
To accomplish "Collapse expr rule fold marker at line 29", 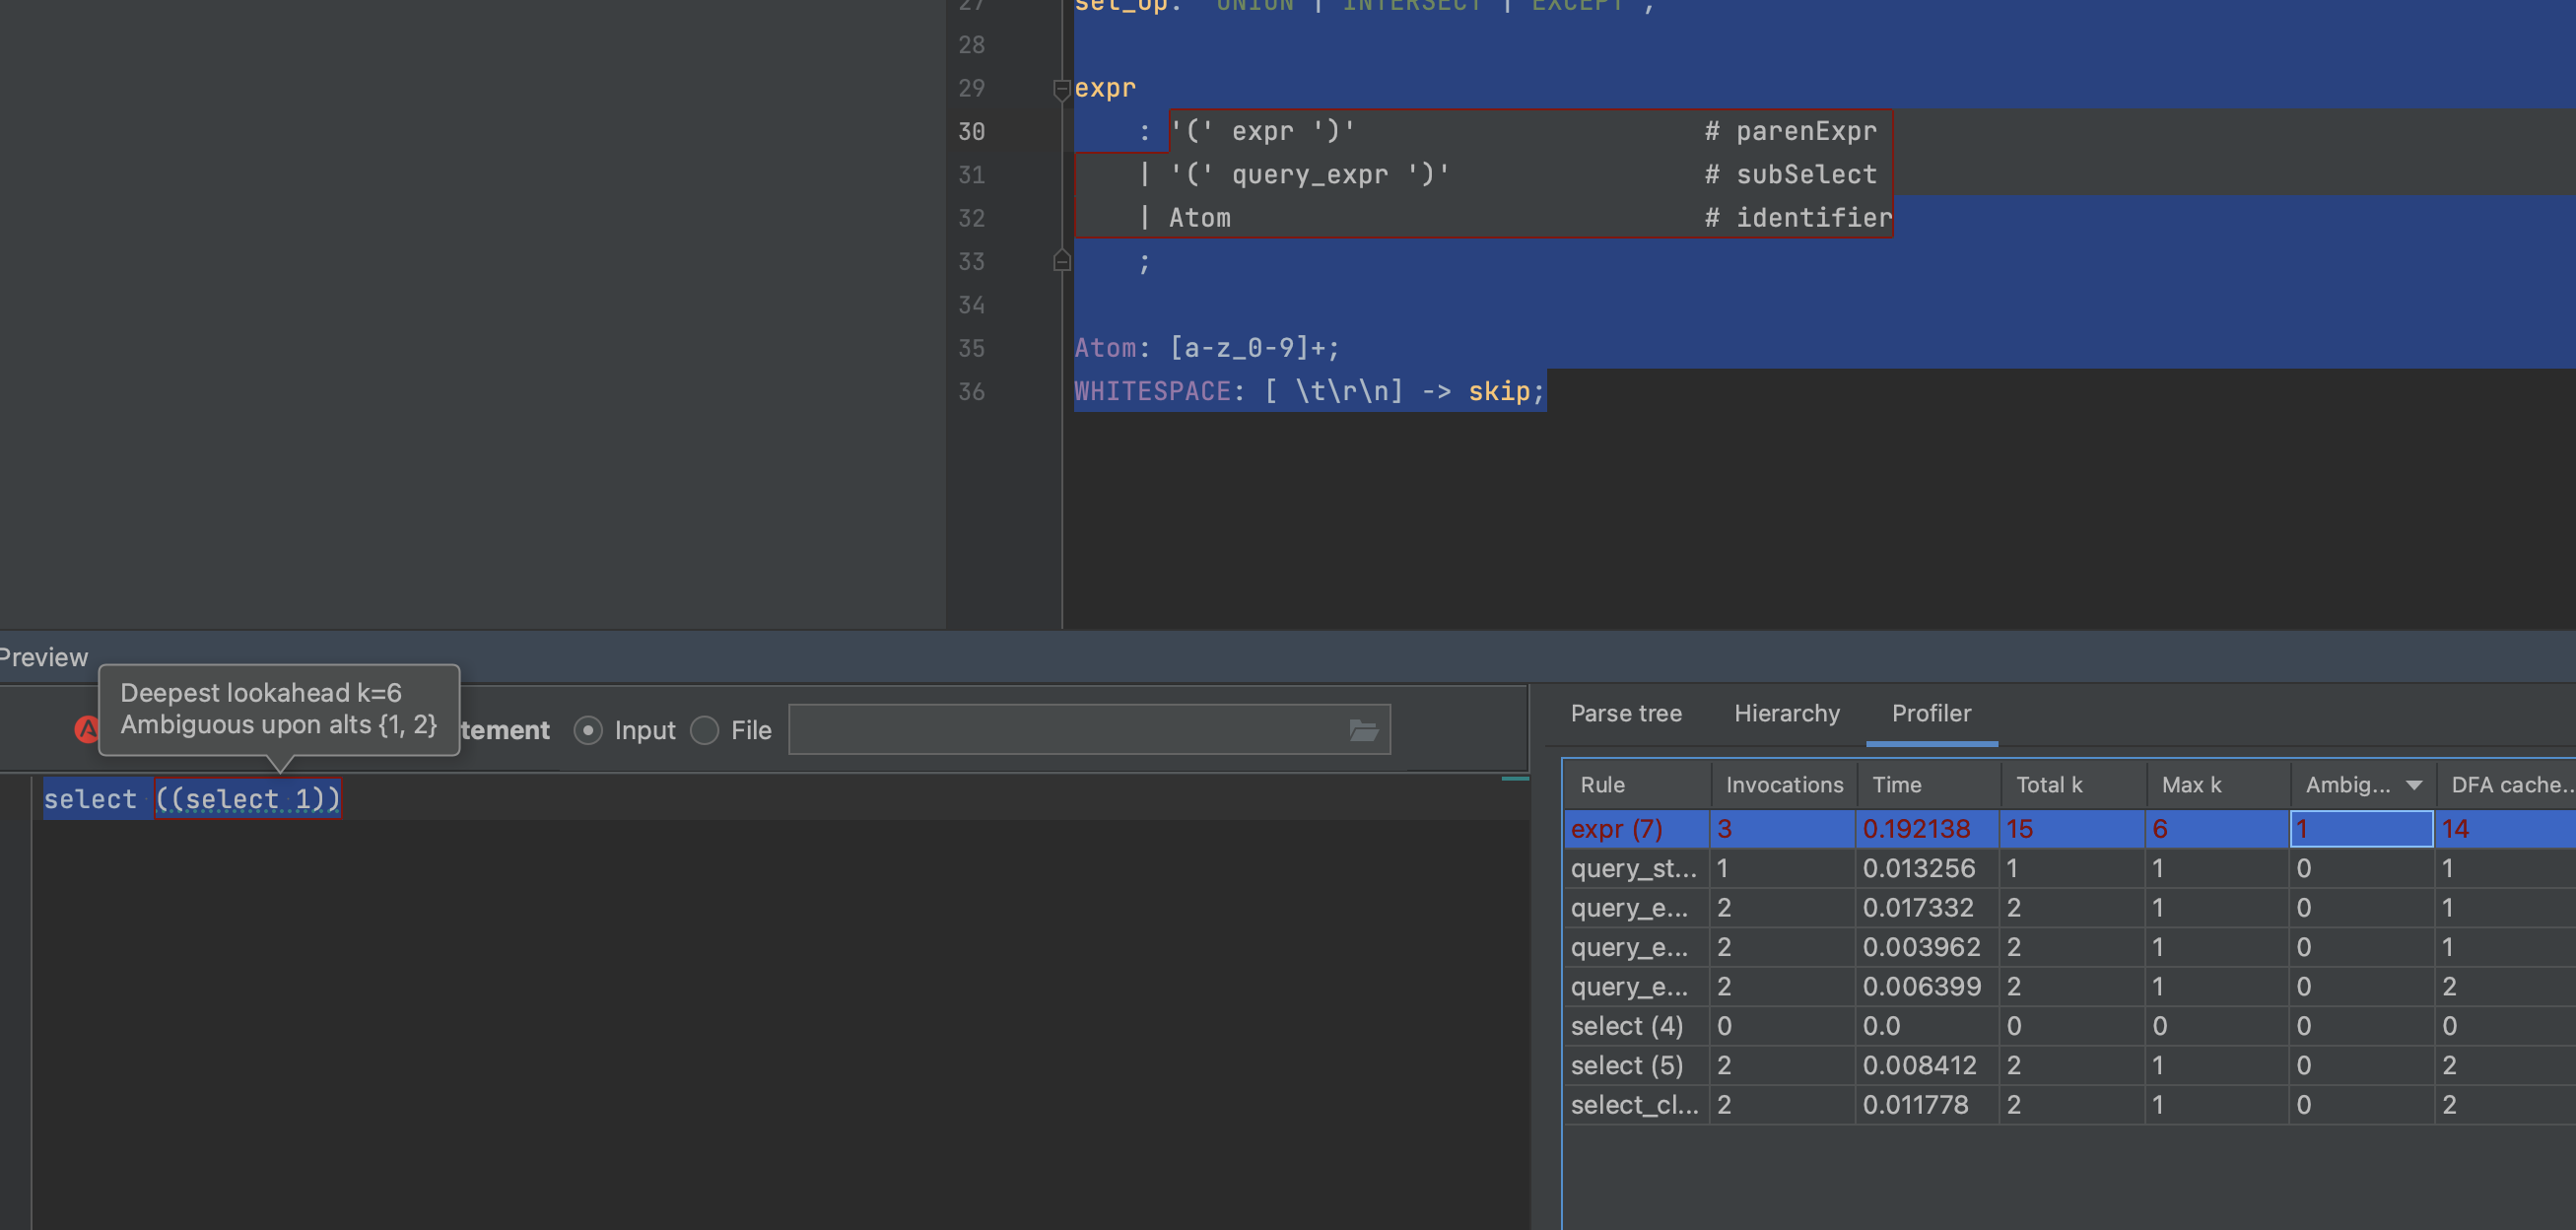I will click(x=1062, y=90).
